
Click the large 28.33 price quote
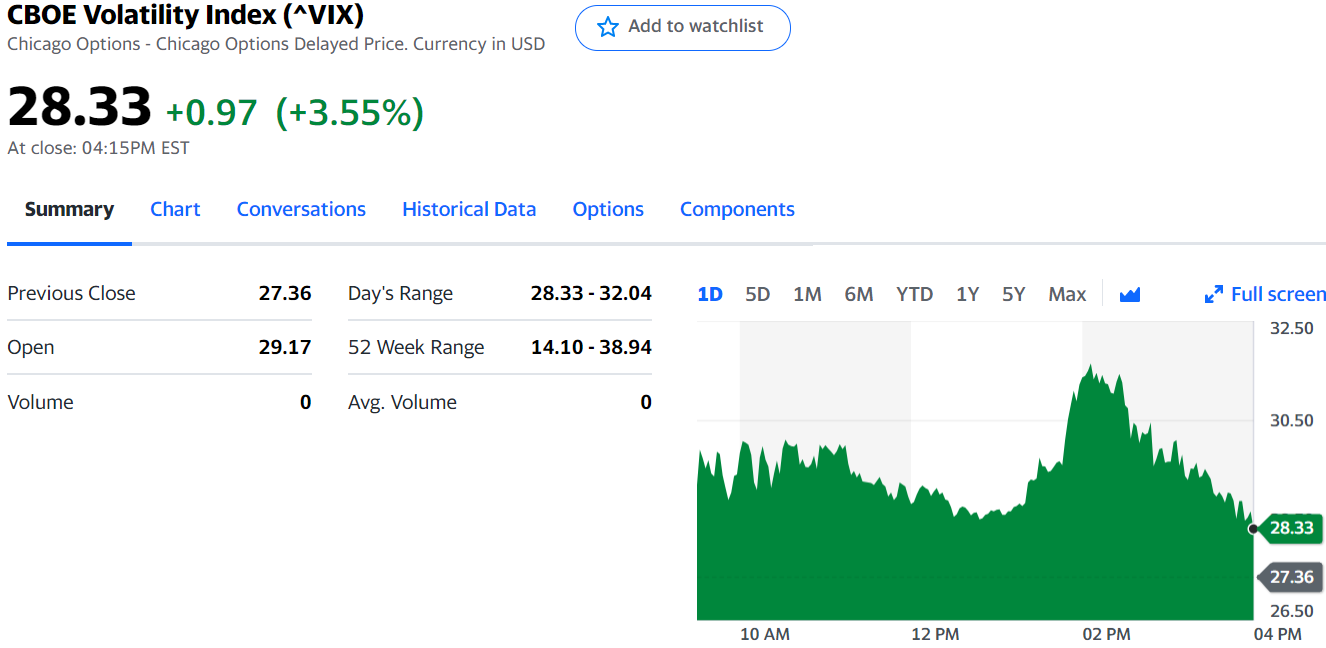pos(79,107)
